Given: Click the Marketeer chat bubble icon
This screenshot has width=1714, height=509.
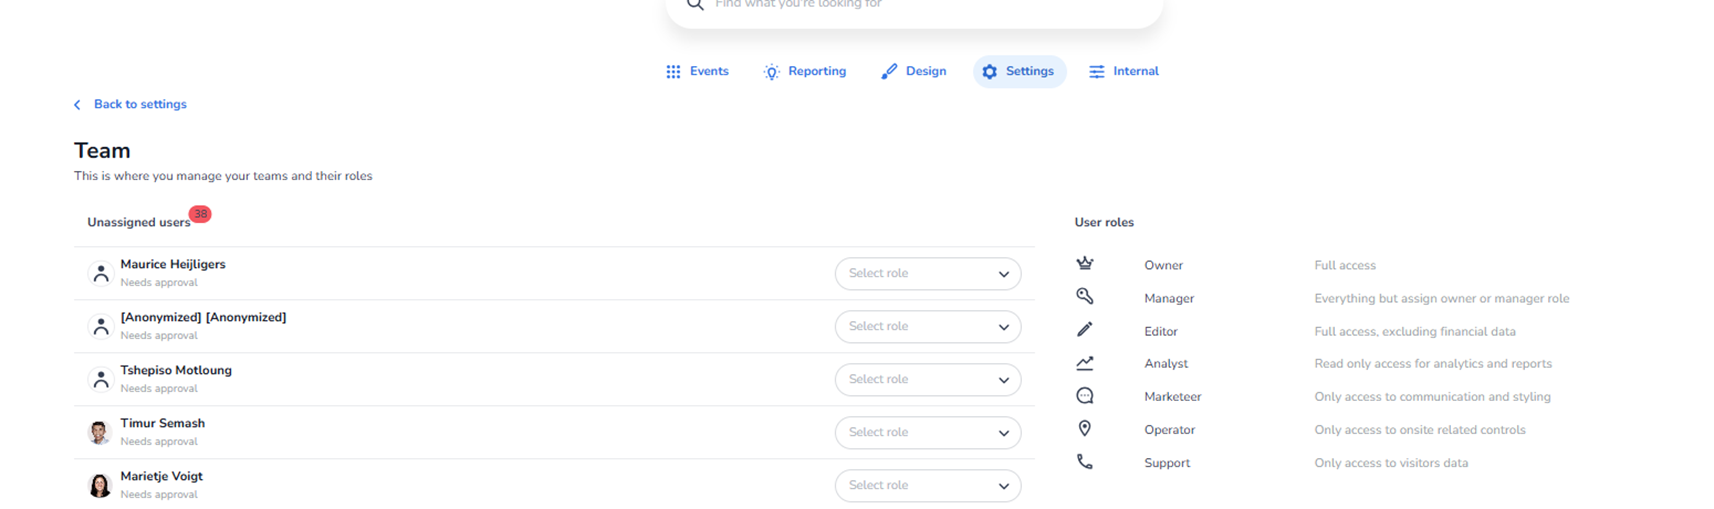Looking at the screenshot, I should (x=1085, y=396).
